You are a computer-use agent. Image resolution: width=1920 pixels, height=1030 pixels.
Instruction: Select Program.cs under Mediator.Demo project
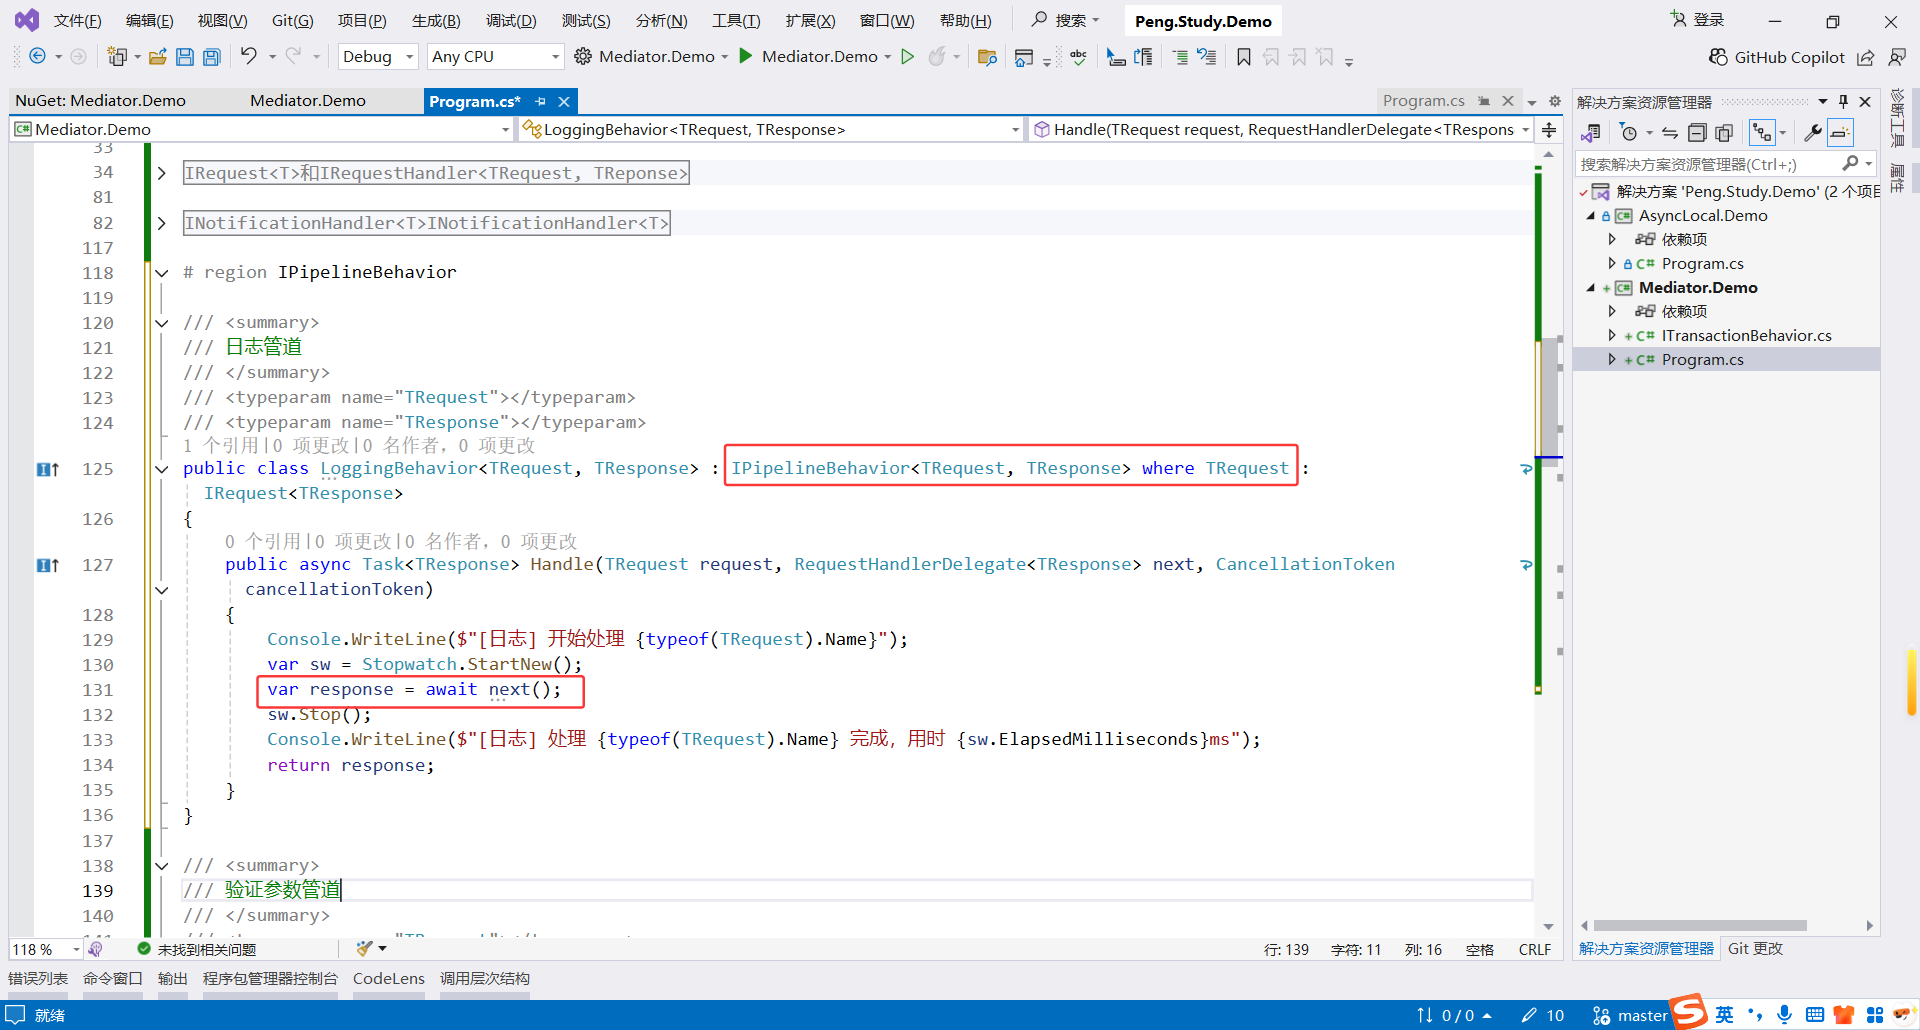coord(1702,360)
